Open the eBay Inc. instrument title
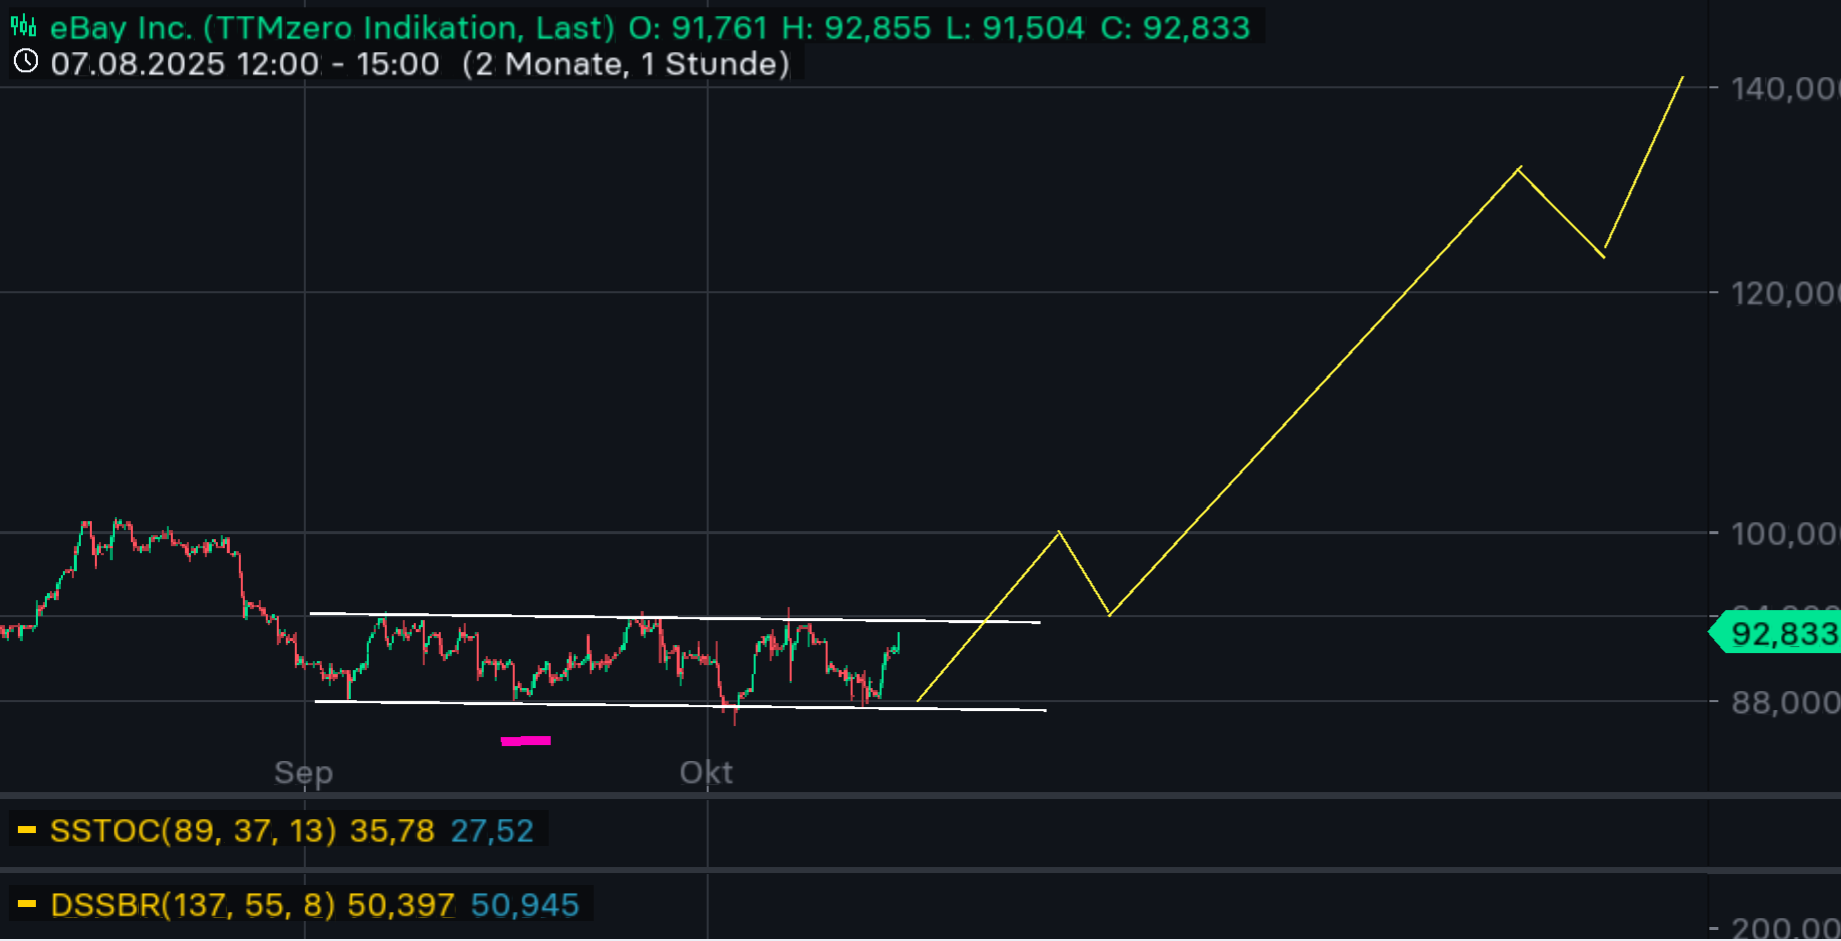This screenshot has width=1841, height=941. [120, 27]
